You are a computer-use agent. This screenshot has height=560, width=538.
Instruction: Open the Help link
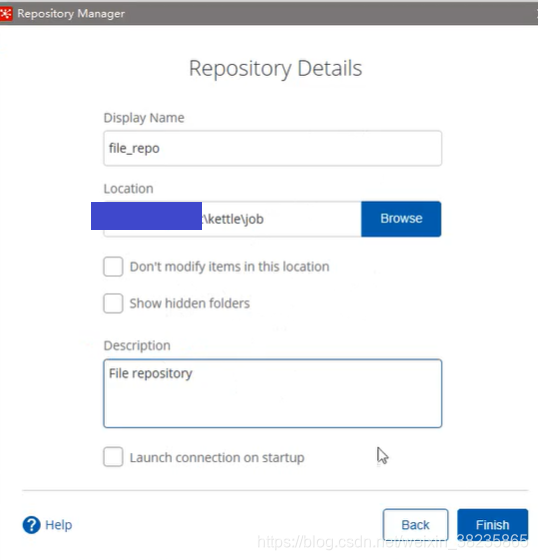click(59, 525)
